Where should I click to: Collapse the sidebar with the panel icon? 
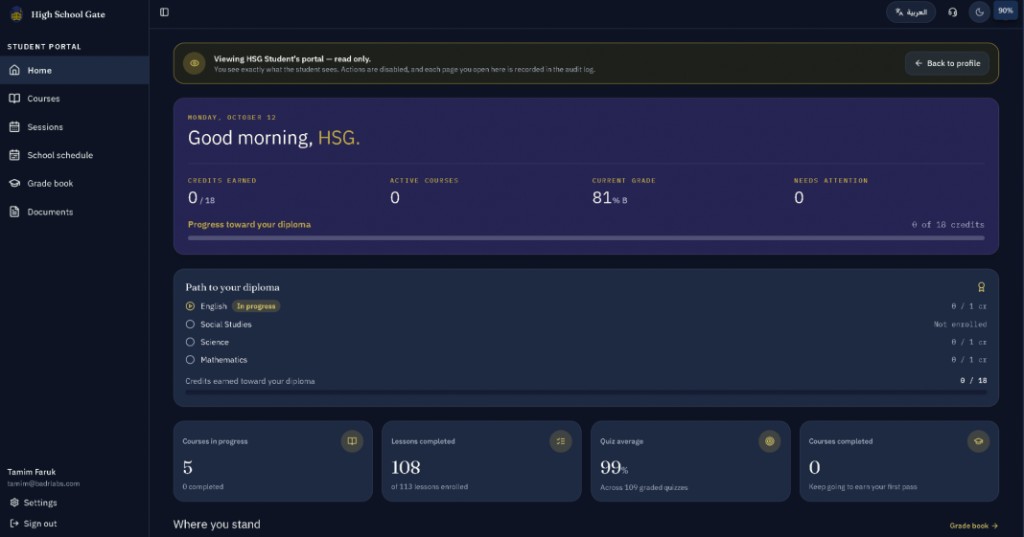(x=165, y=12)
